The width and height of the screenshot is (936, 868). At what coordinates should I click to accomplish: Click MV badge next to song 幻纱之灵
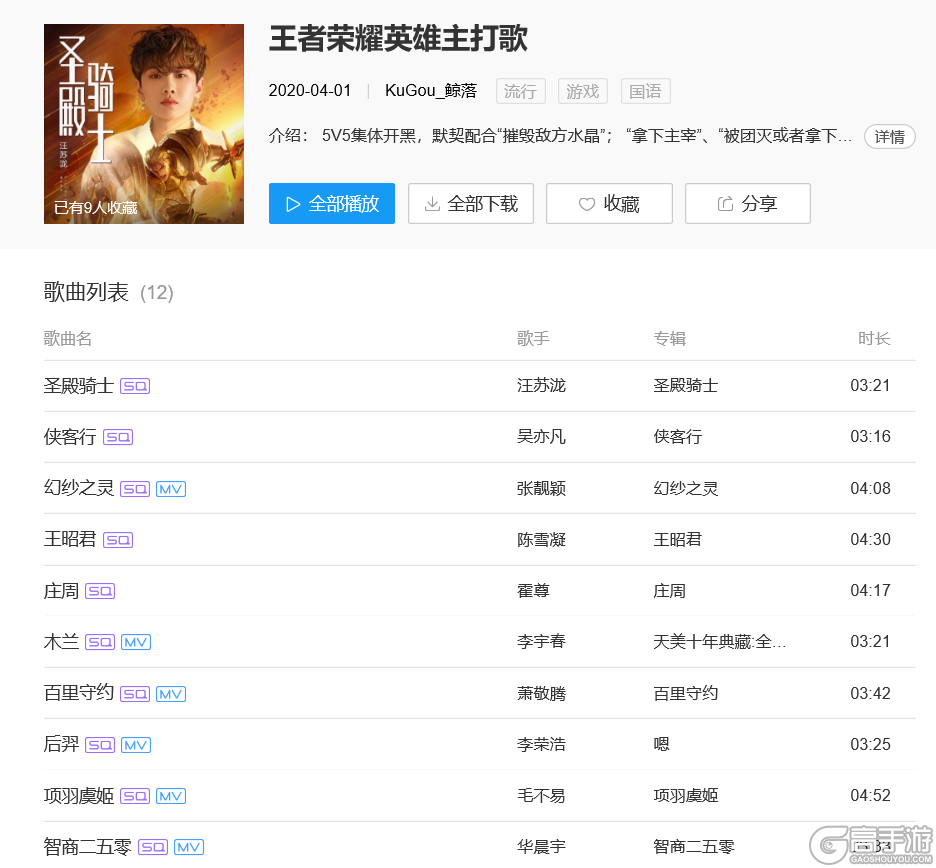[171, 489]
